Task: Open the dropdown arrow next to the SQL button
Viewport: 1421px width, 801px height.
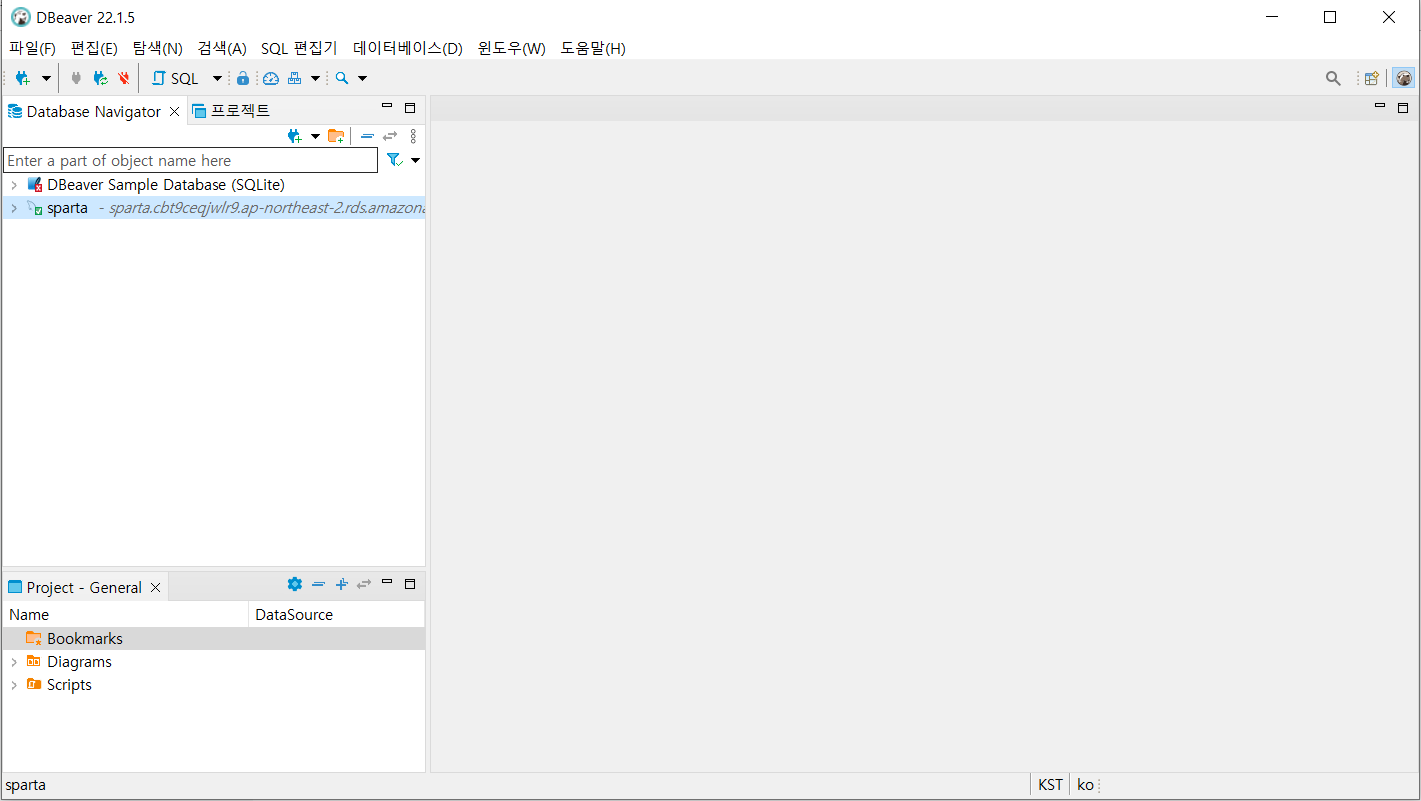Action: pyautogui.click(x=217, y=78)
